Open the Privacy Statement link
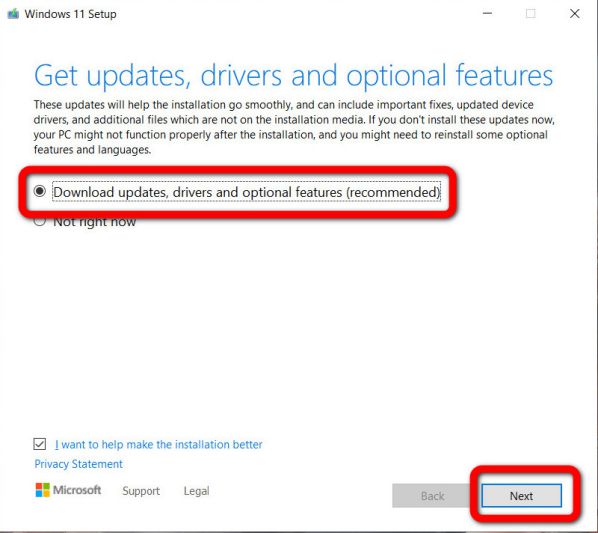The width and height of the screenshot is (598, 533). pos(79,464)
